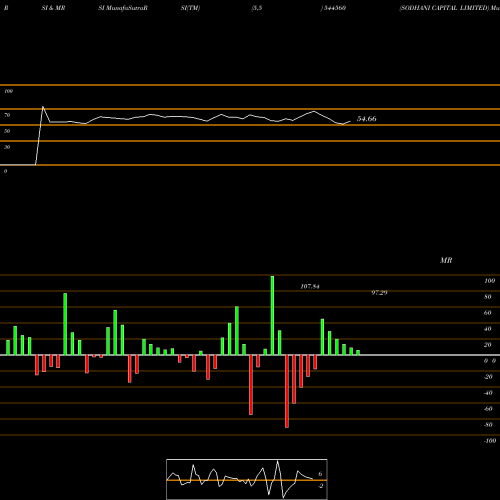500x500 pixels.
Task: Click the 107.84 value in MR chart
Action: point(310,286)
